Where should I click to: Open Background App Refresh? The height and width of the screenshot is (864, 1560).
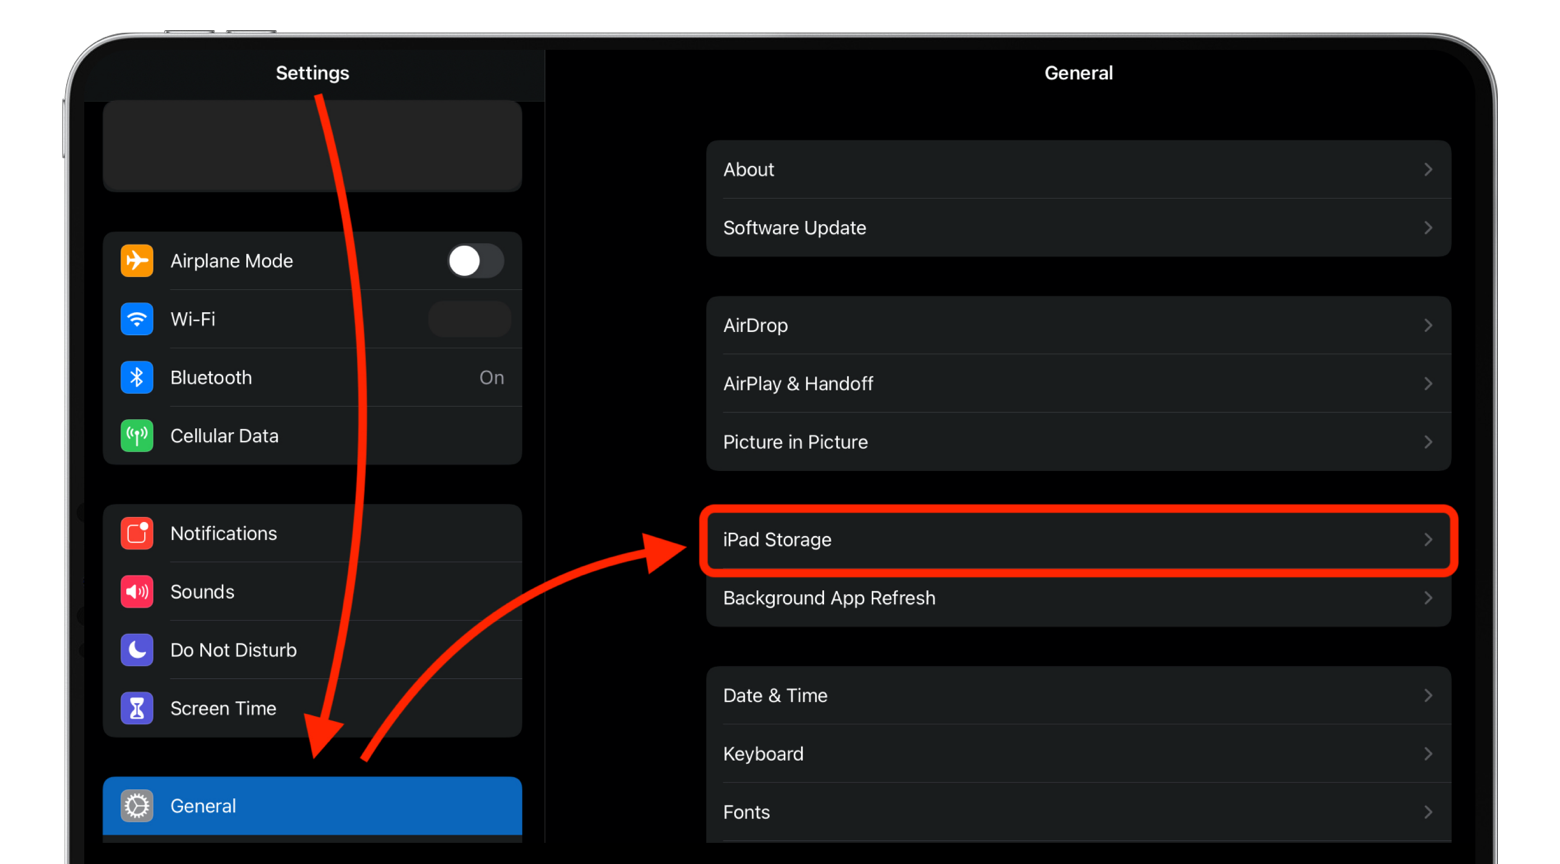click(x=1077, y=598)
